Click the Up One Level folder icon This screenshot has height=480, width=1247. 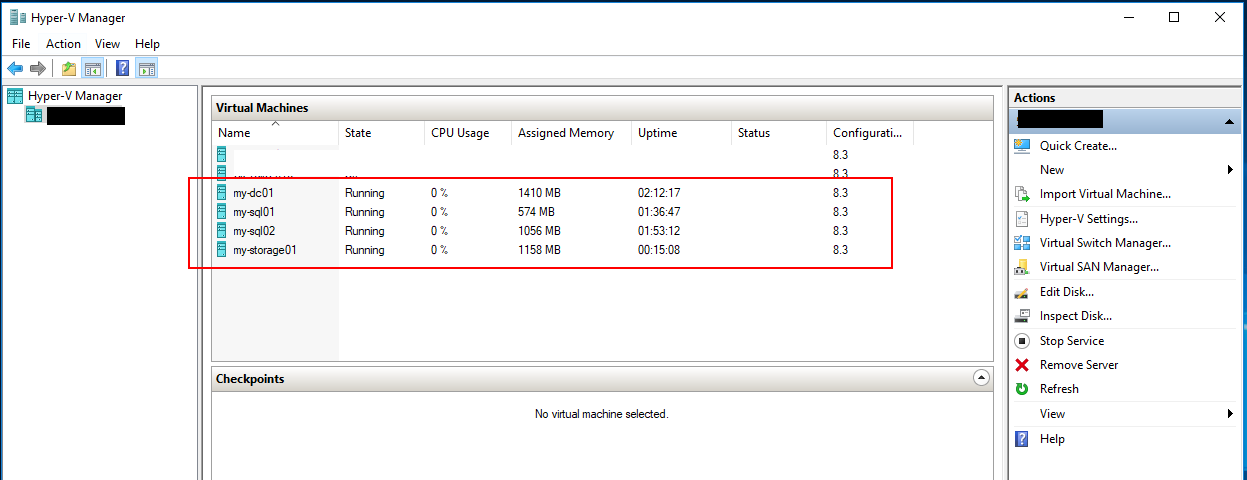[x=68, y=68]
